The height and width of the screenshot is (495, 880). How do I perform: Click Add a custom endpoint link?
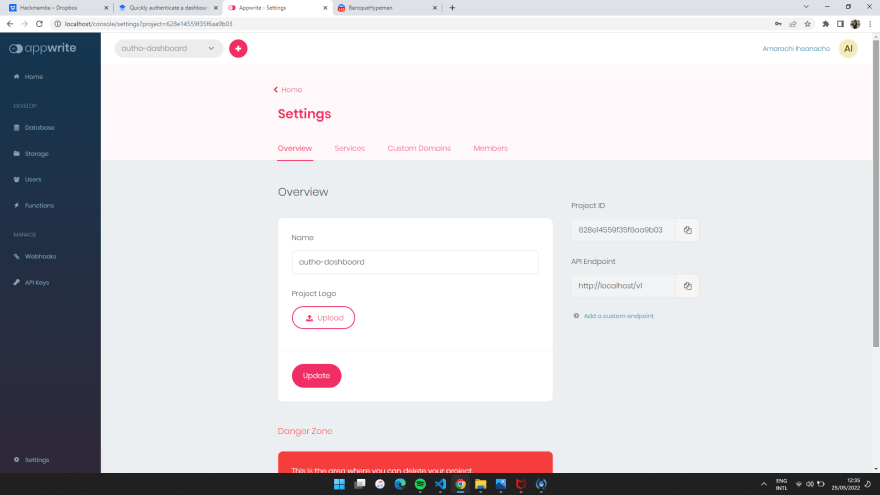pos(618,316)
